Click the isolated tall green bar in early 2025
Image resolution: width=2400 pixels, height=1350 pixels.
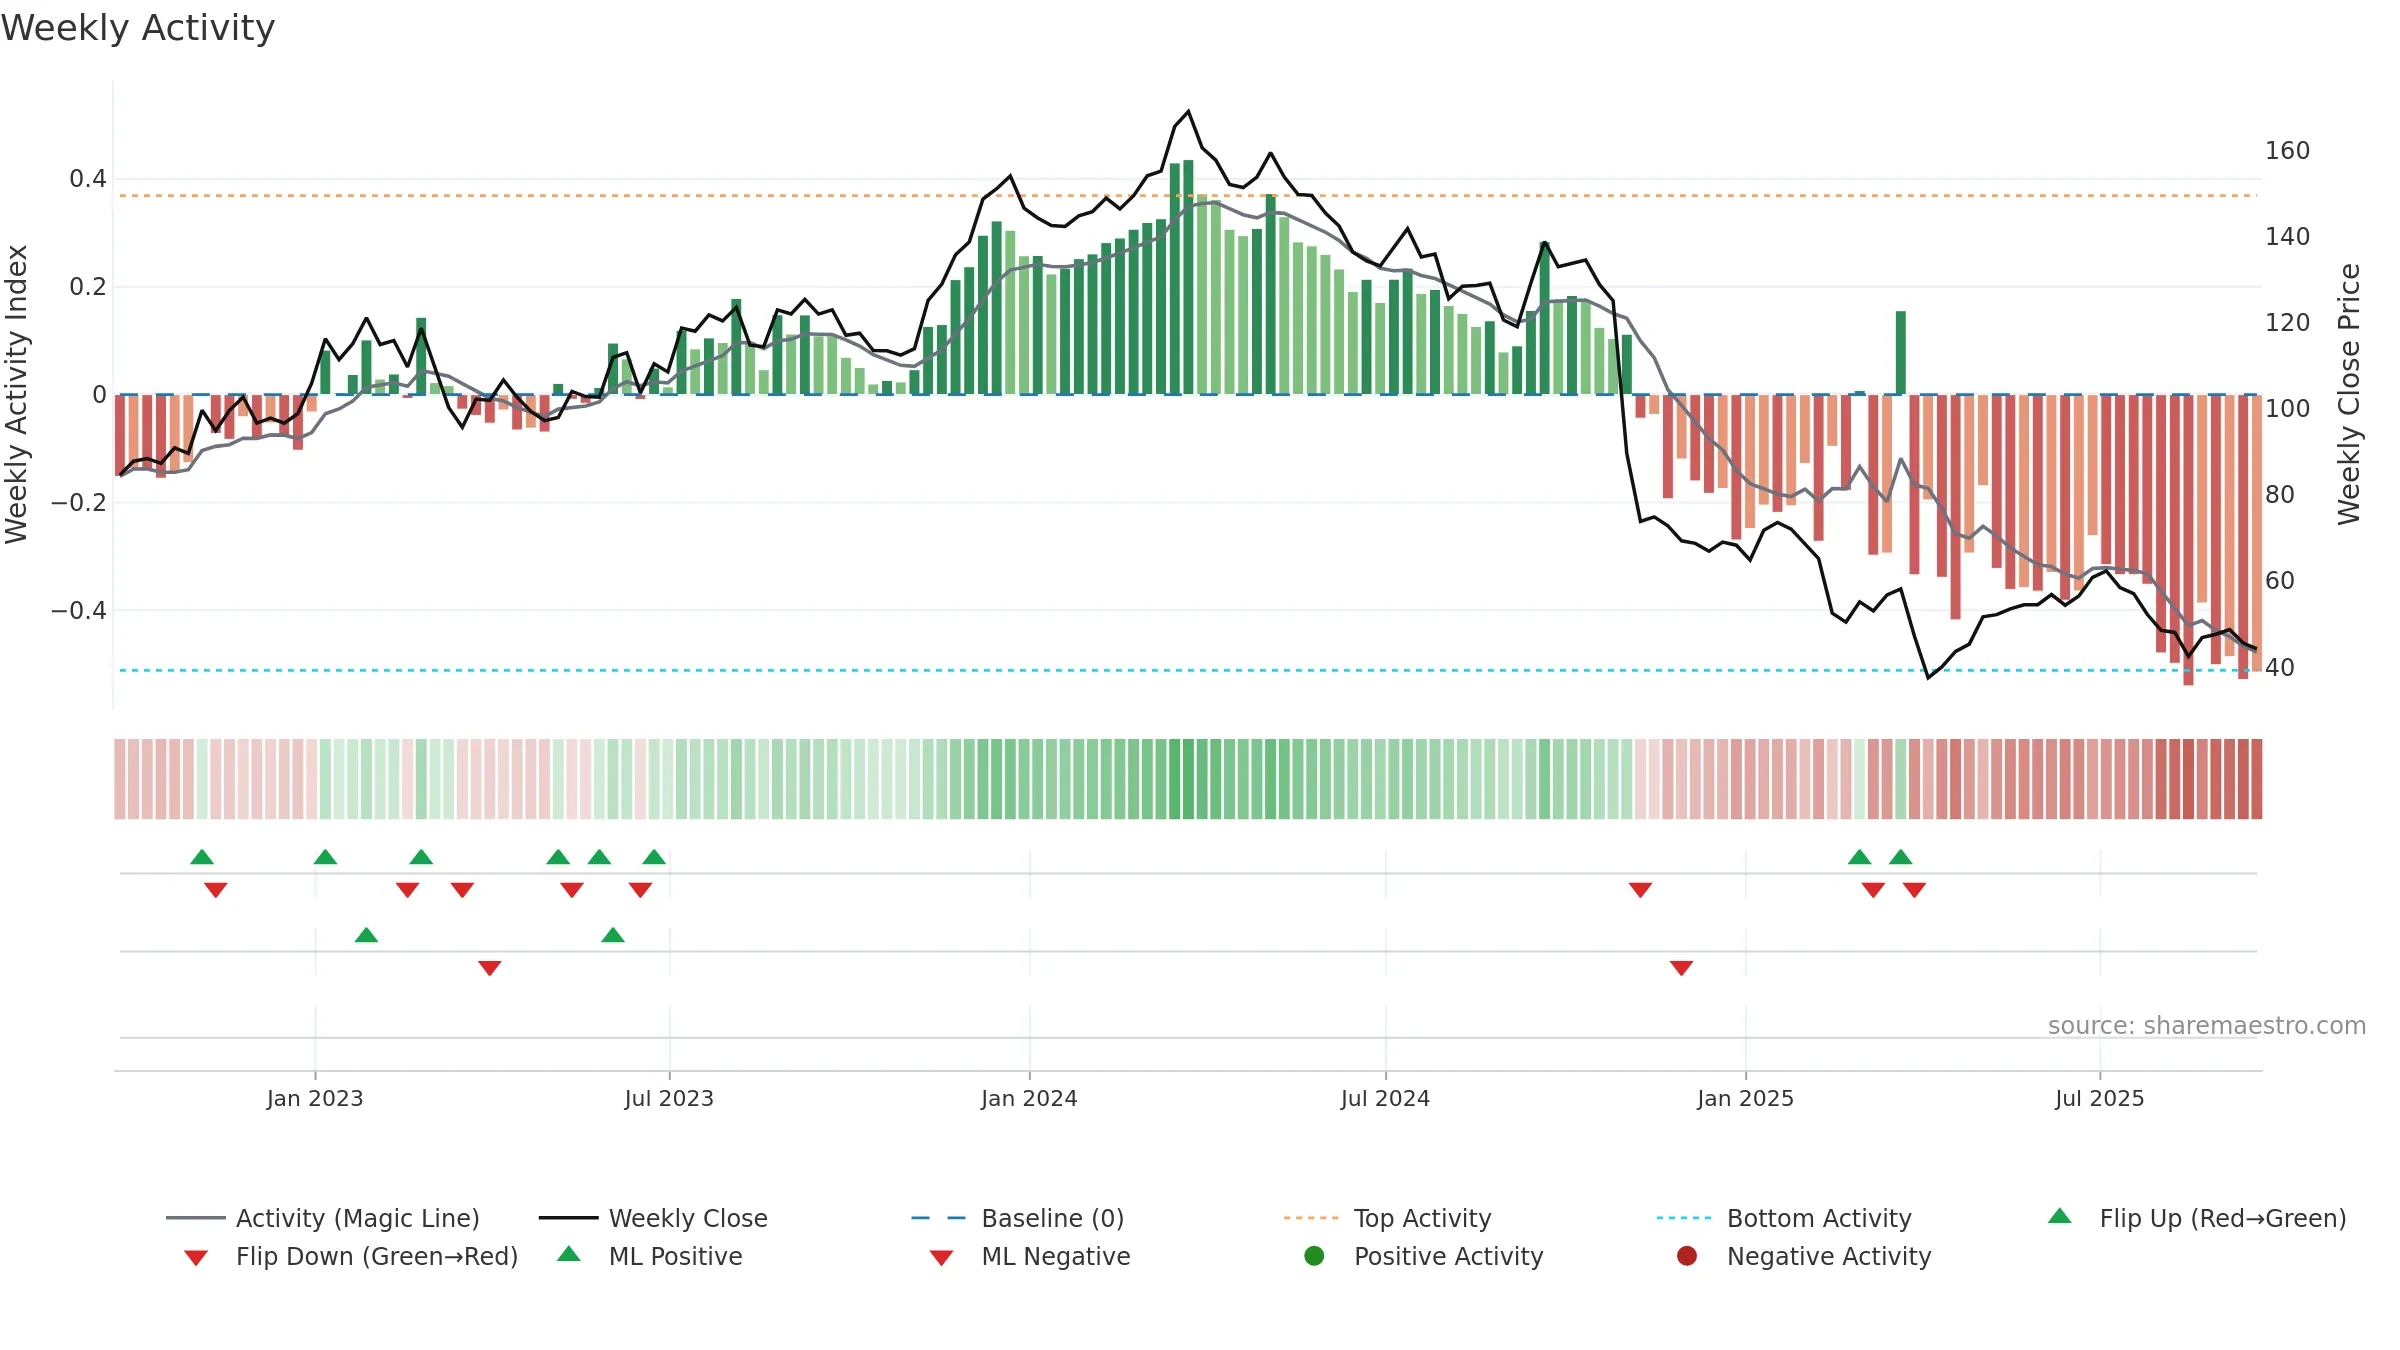(x=1900, y=353)
